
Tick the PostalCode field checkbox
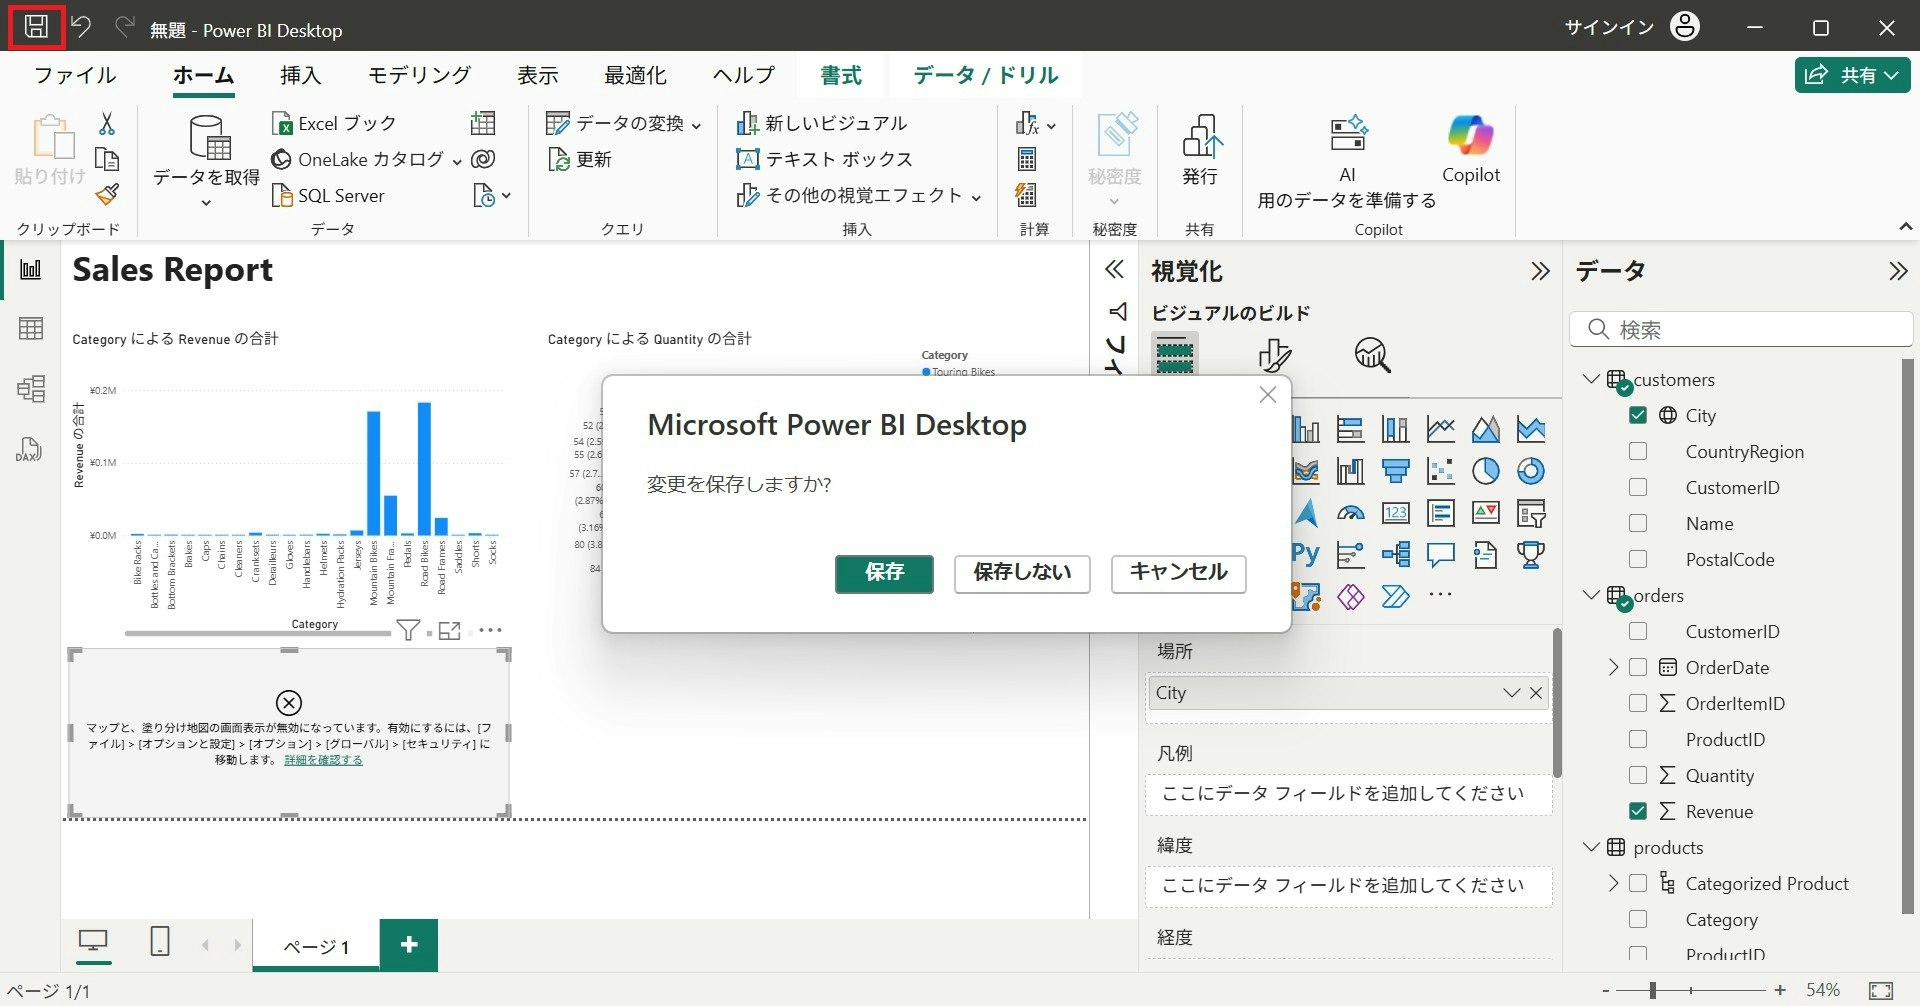coord(1638,559)
